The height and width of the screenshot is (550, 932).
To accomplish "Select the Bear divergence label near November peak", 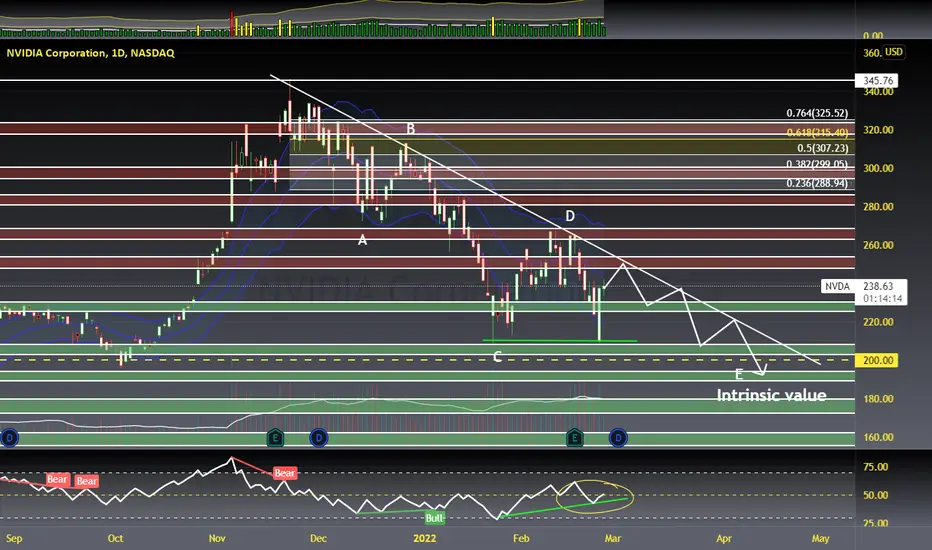I will point(284,473).
